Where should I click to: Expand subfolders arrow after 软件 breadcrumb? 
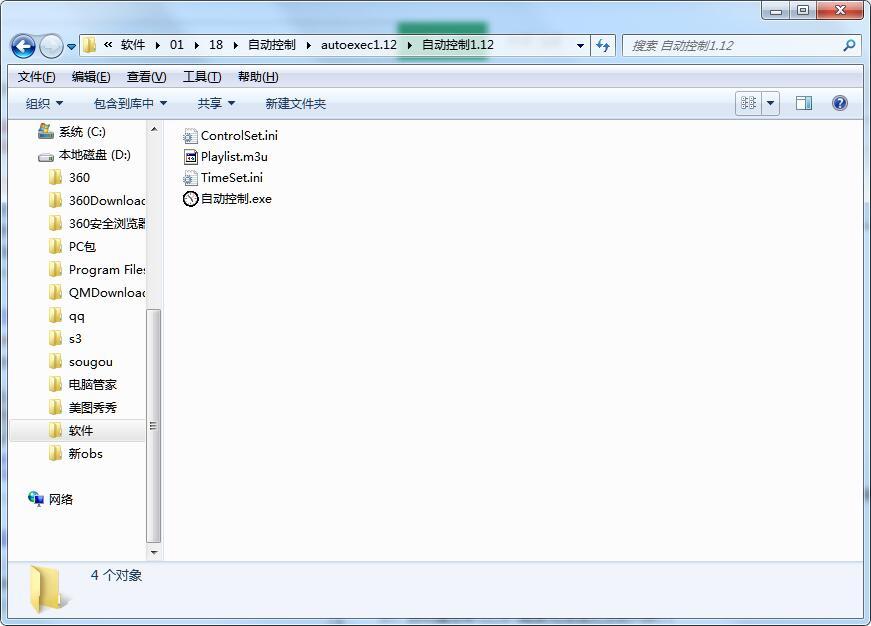[158, 45]
